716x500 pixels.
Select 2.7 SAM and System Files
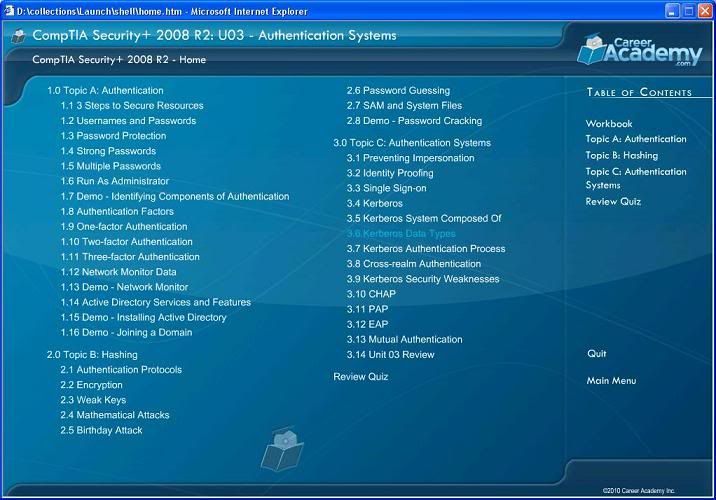(404, 105)
